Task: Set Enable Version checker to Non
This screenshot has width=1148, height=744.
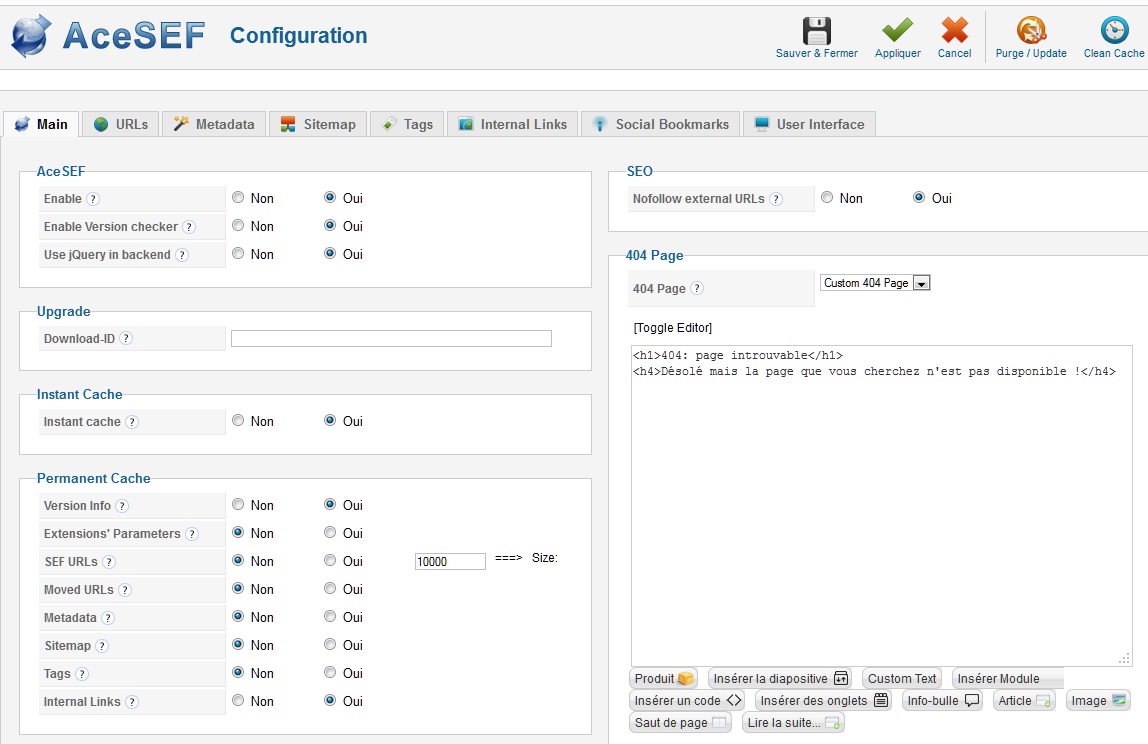Action: pos(238,227)
